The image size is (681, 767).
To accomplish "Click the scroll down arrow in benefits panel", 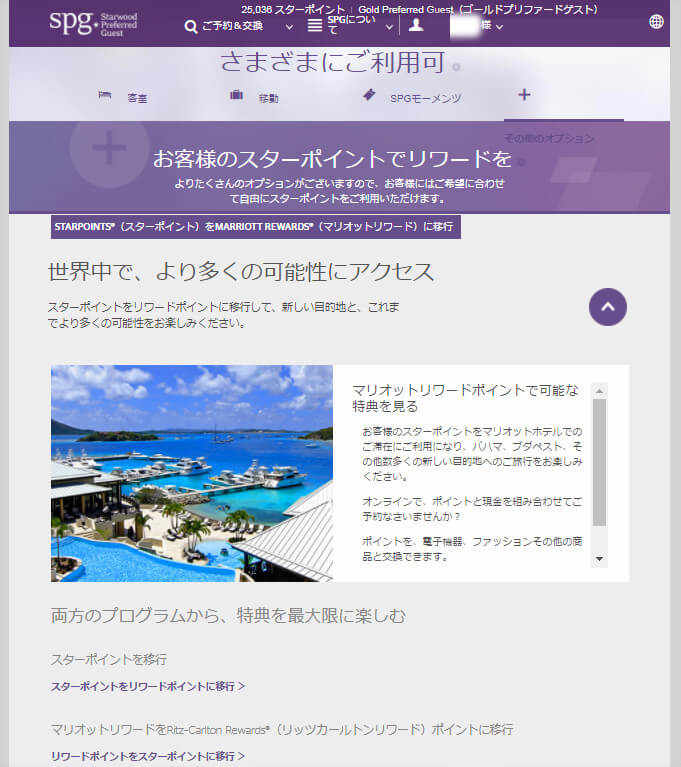I will pyautogui.click(x=599, y=559).
